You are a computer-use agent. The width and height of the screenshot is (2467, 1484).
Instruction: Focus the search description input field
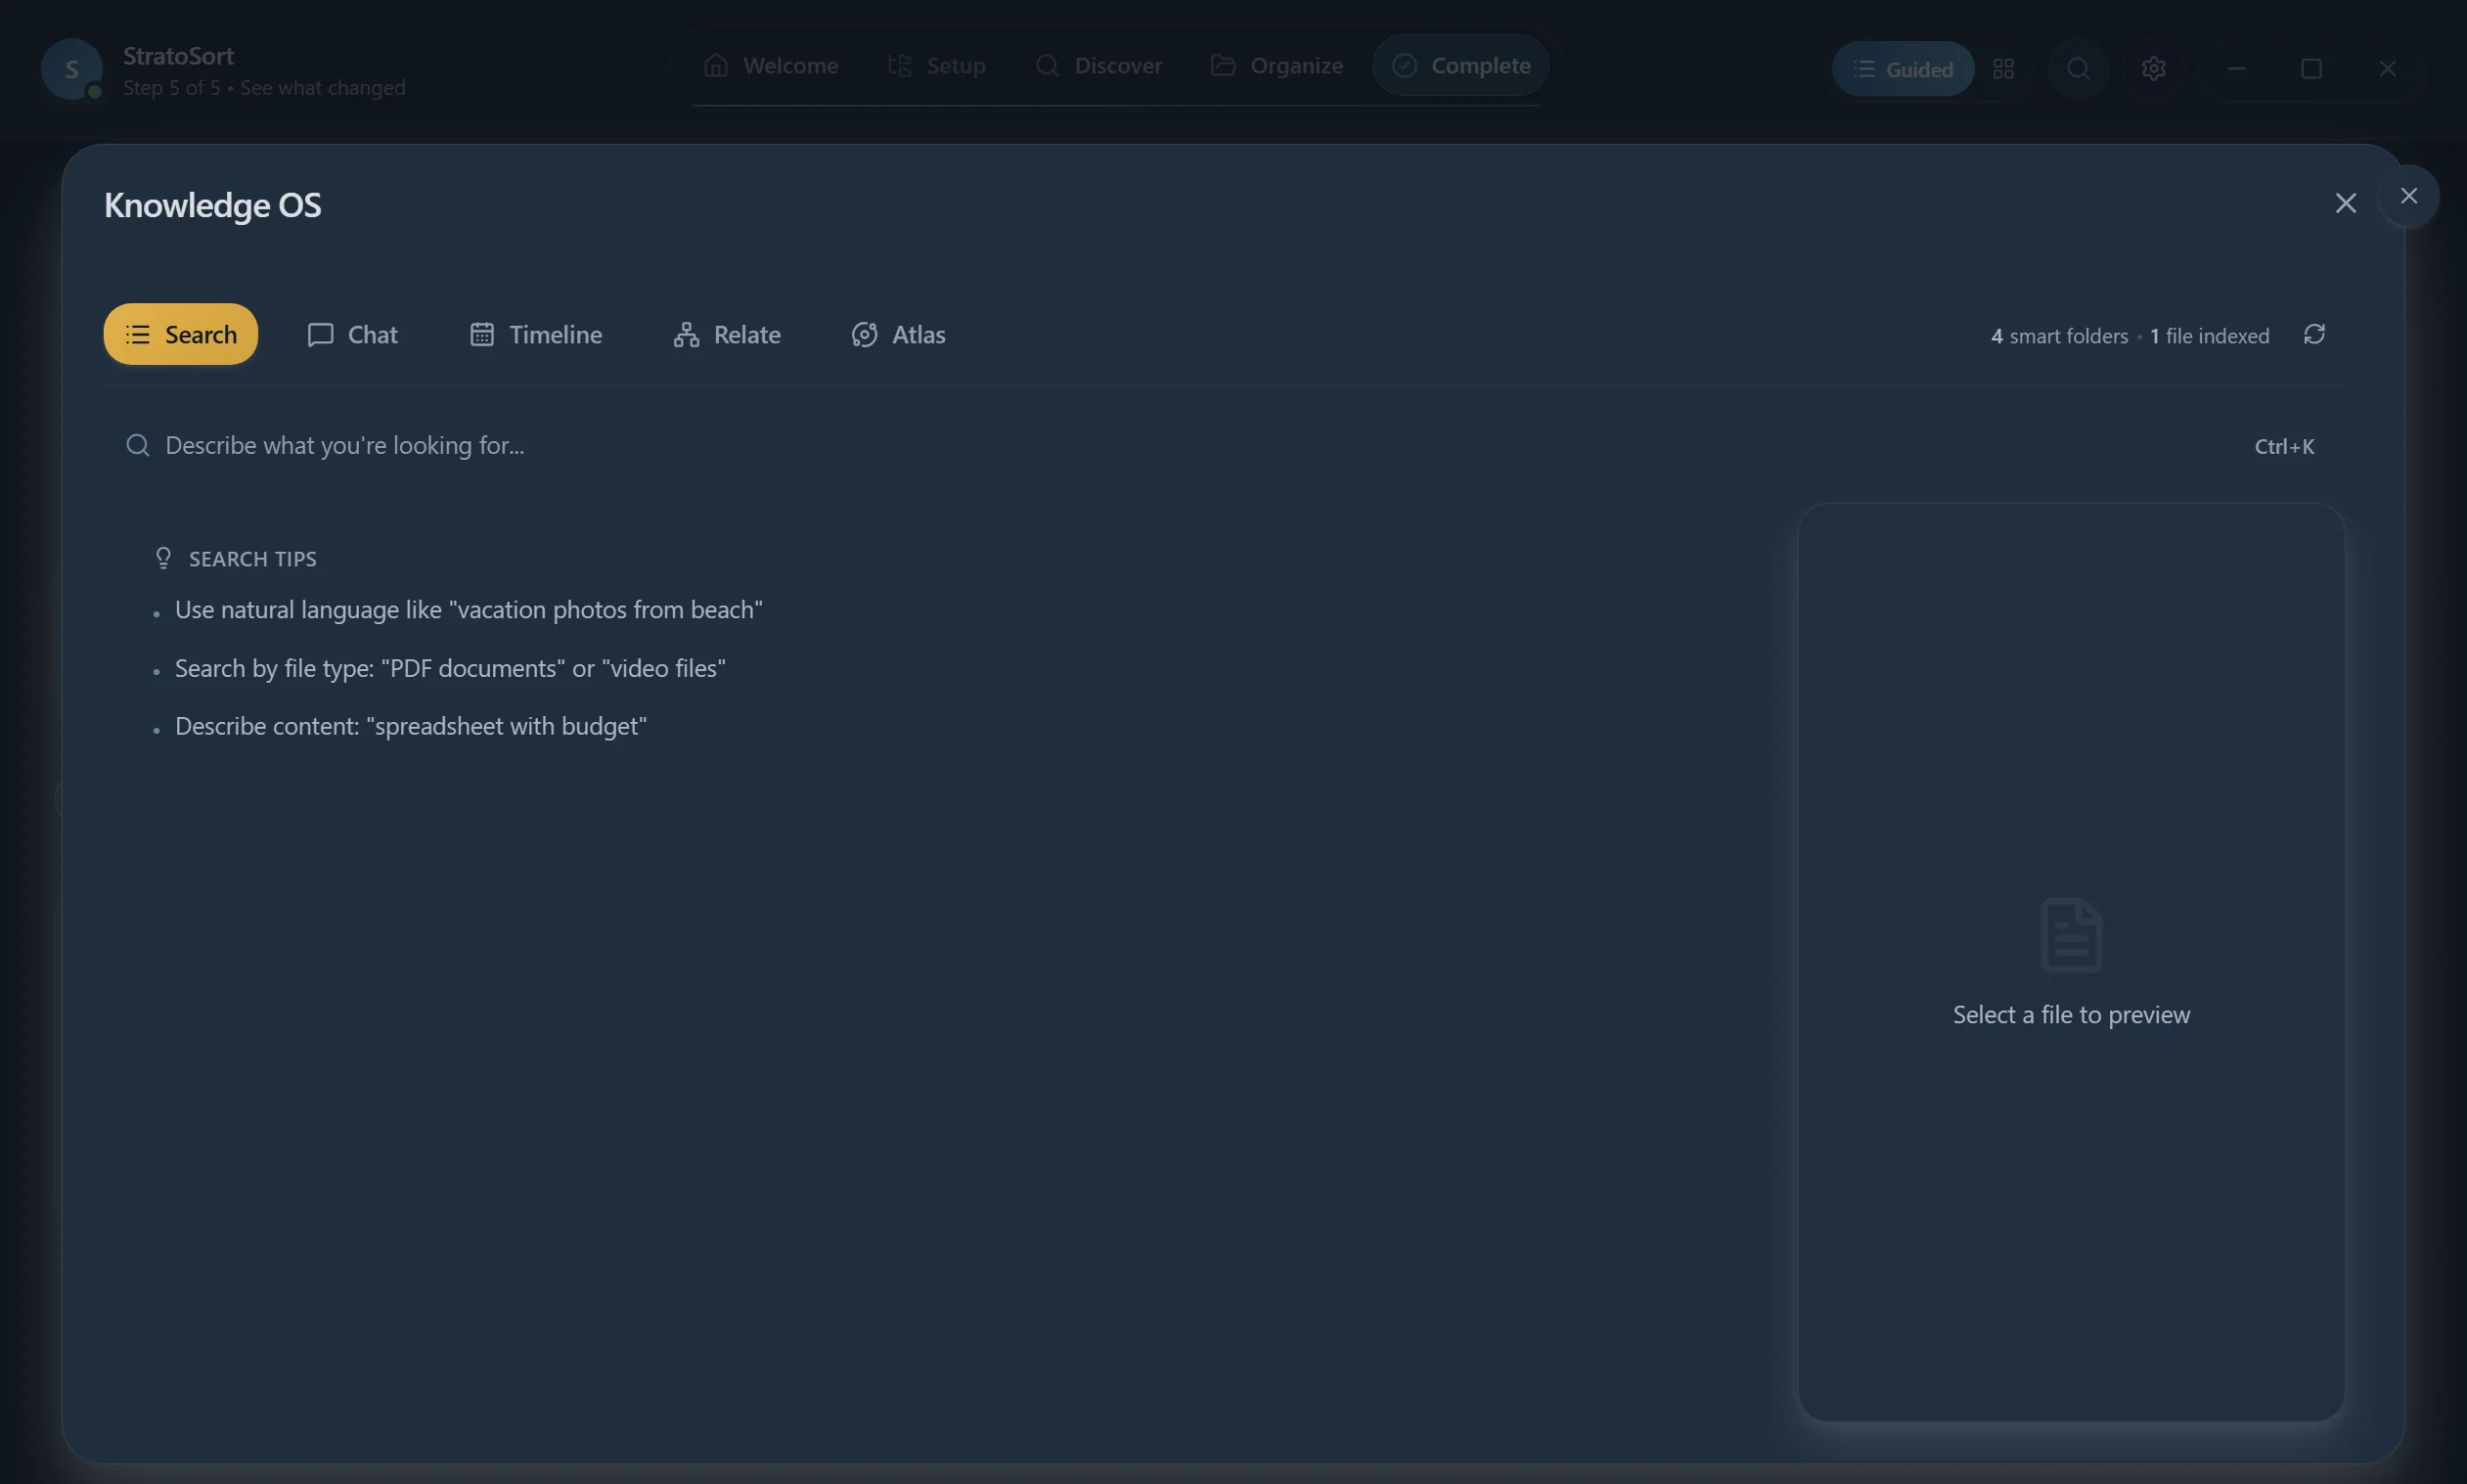1224,446
